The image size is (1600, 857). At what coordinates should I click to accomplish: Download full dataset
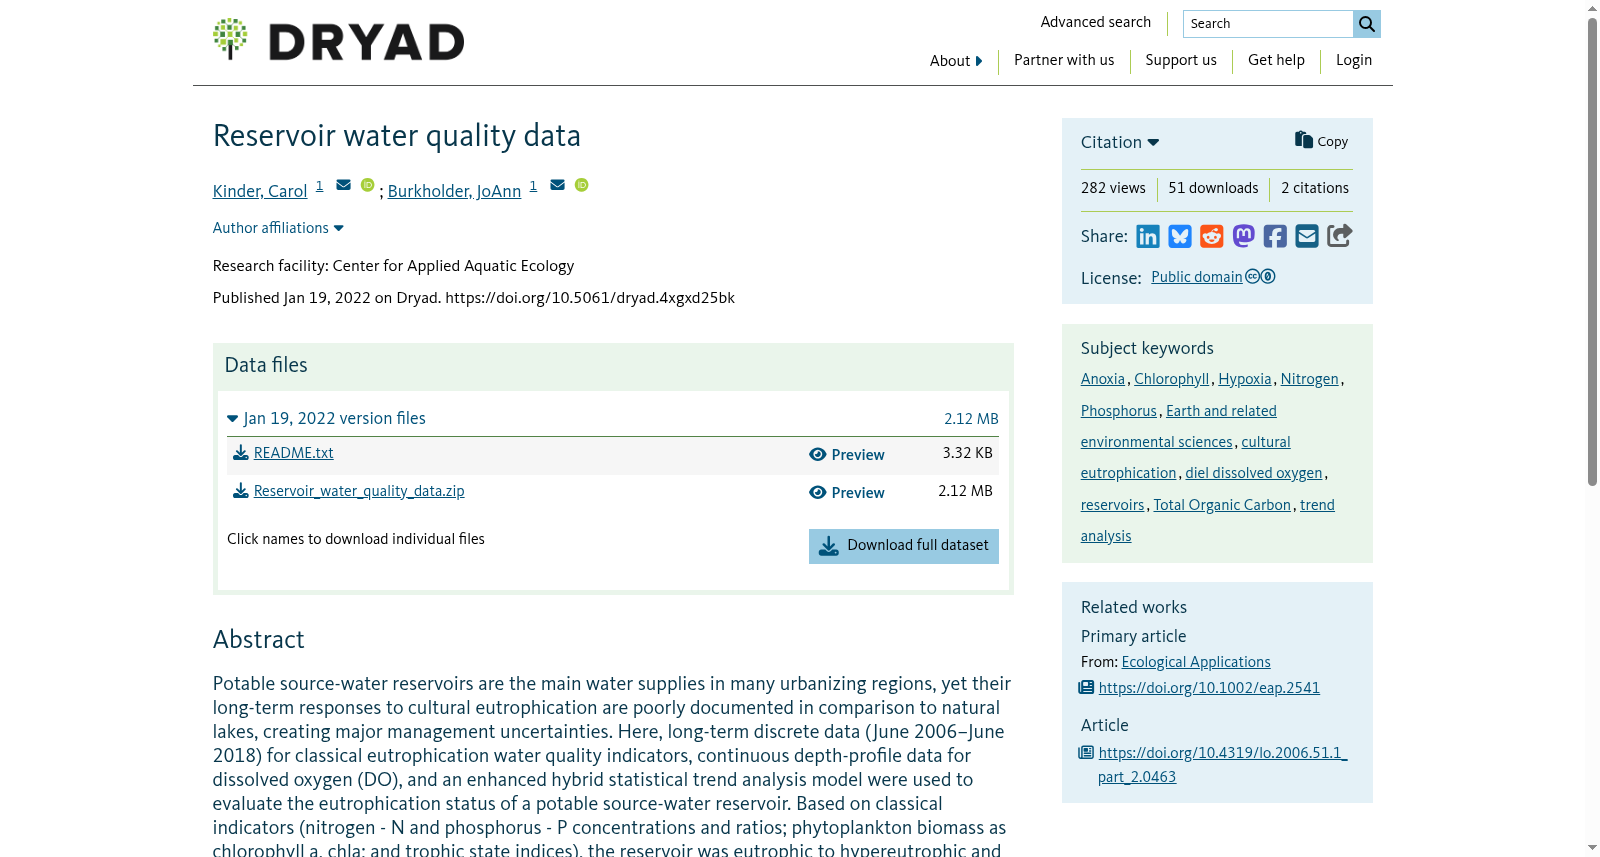[904, 546]
